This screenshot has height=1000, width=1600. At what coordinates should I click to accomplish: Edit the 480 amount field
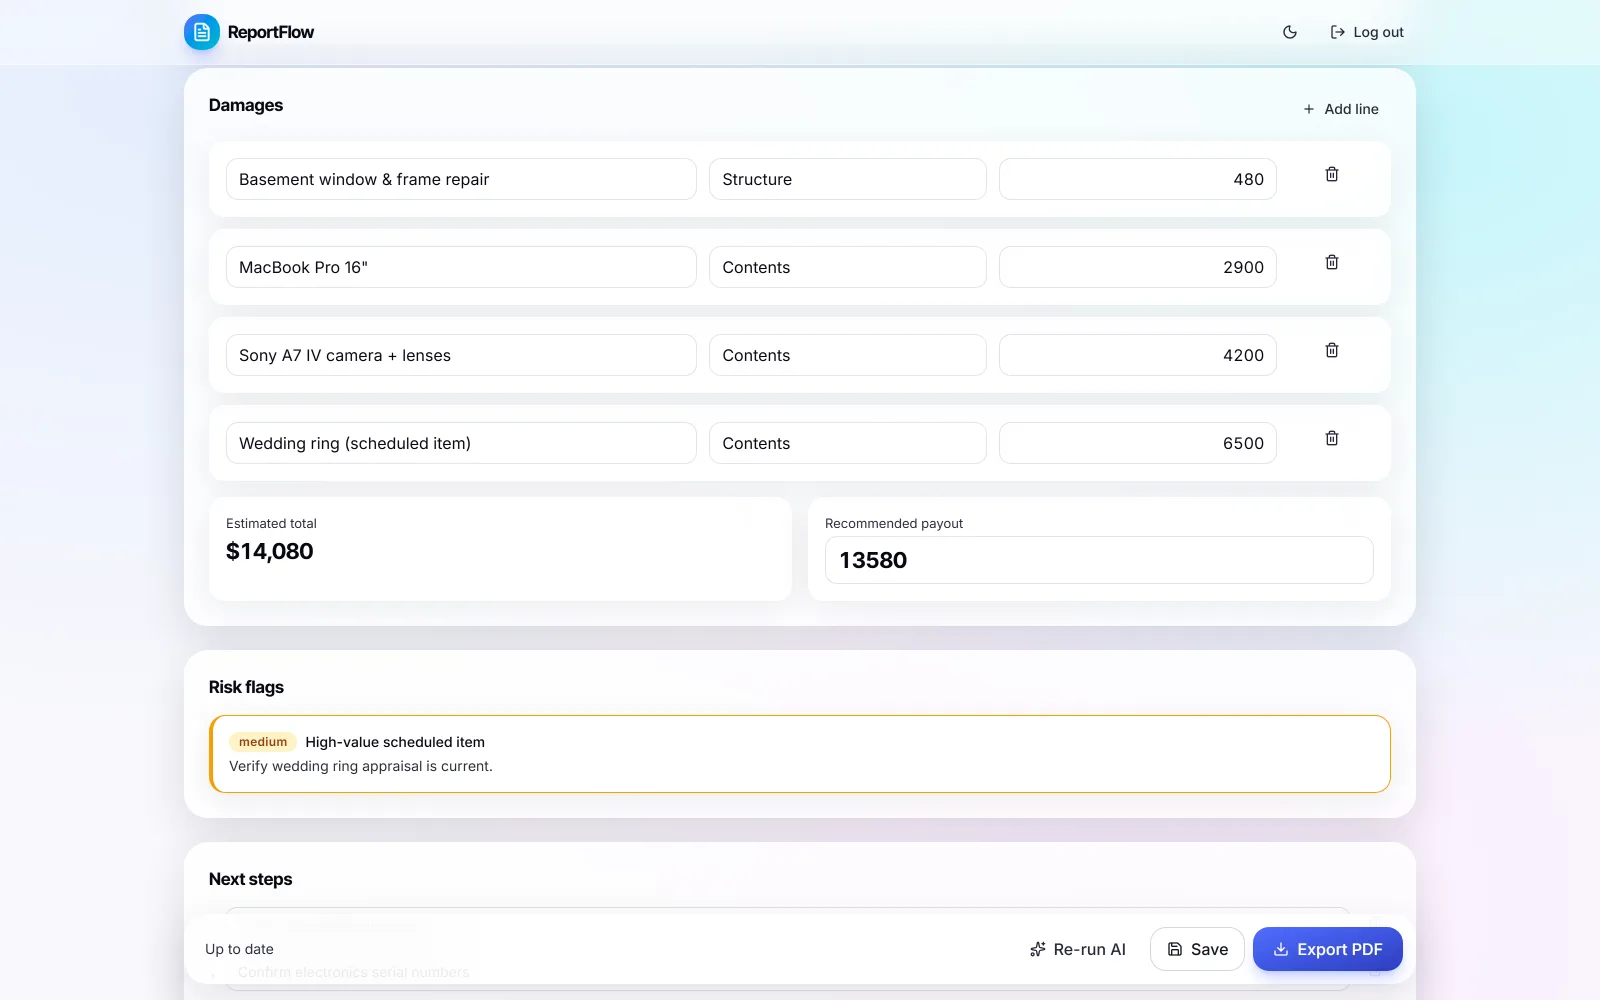click(x=1138, y=179)
